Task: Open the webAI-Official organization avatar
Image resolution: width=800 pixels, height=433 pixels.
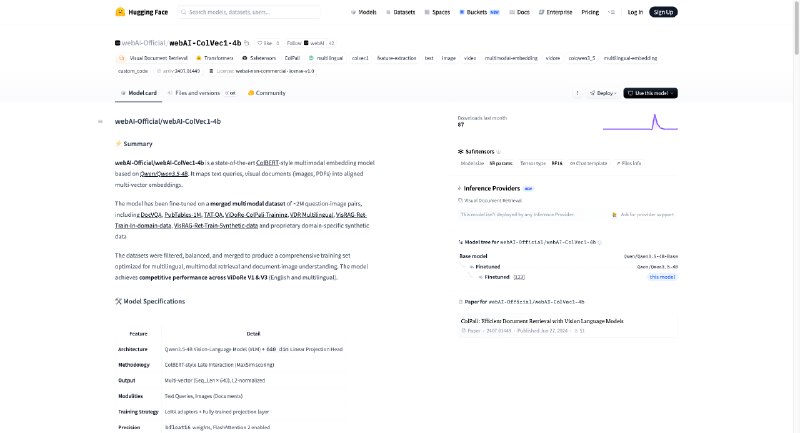Action: tap(117, 43)
